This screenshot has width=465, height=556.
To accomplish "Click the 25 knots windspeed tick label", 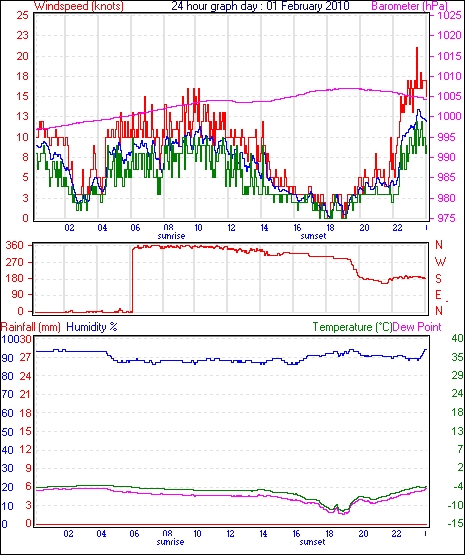I will pyautogui.click(x=23, y=16).
